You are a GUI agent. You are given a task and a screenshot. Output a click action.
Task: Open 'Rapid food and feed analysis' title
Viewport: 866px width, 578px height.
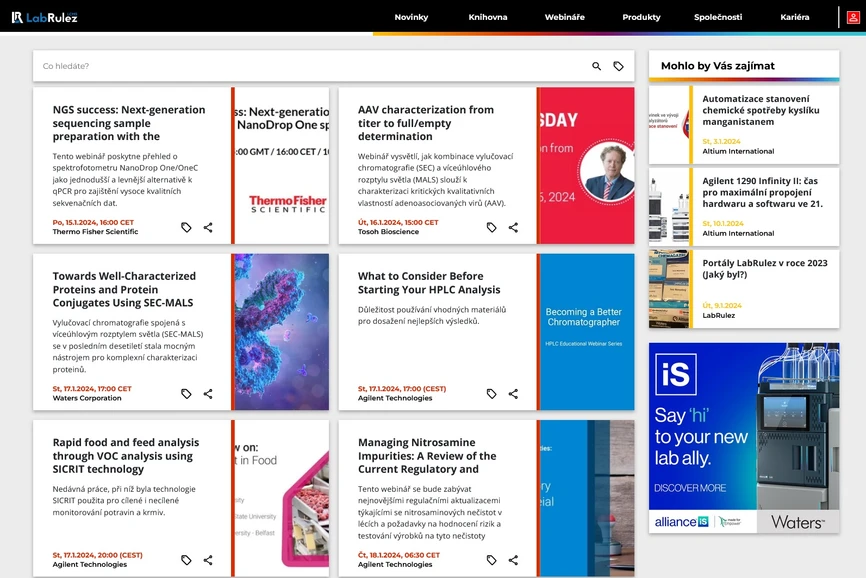pos(126,455)
